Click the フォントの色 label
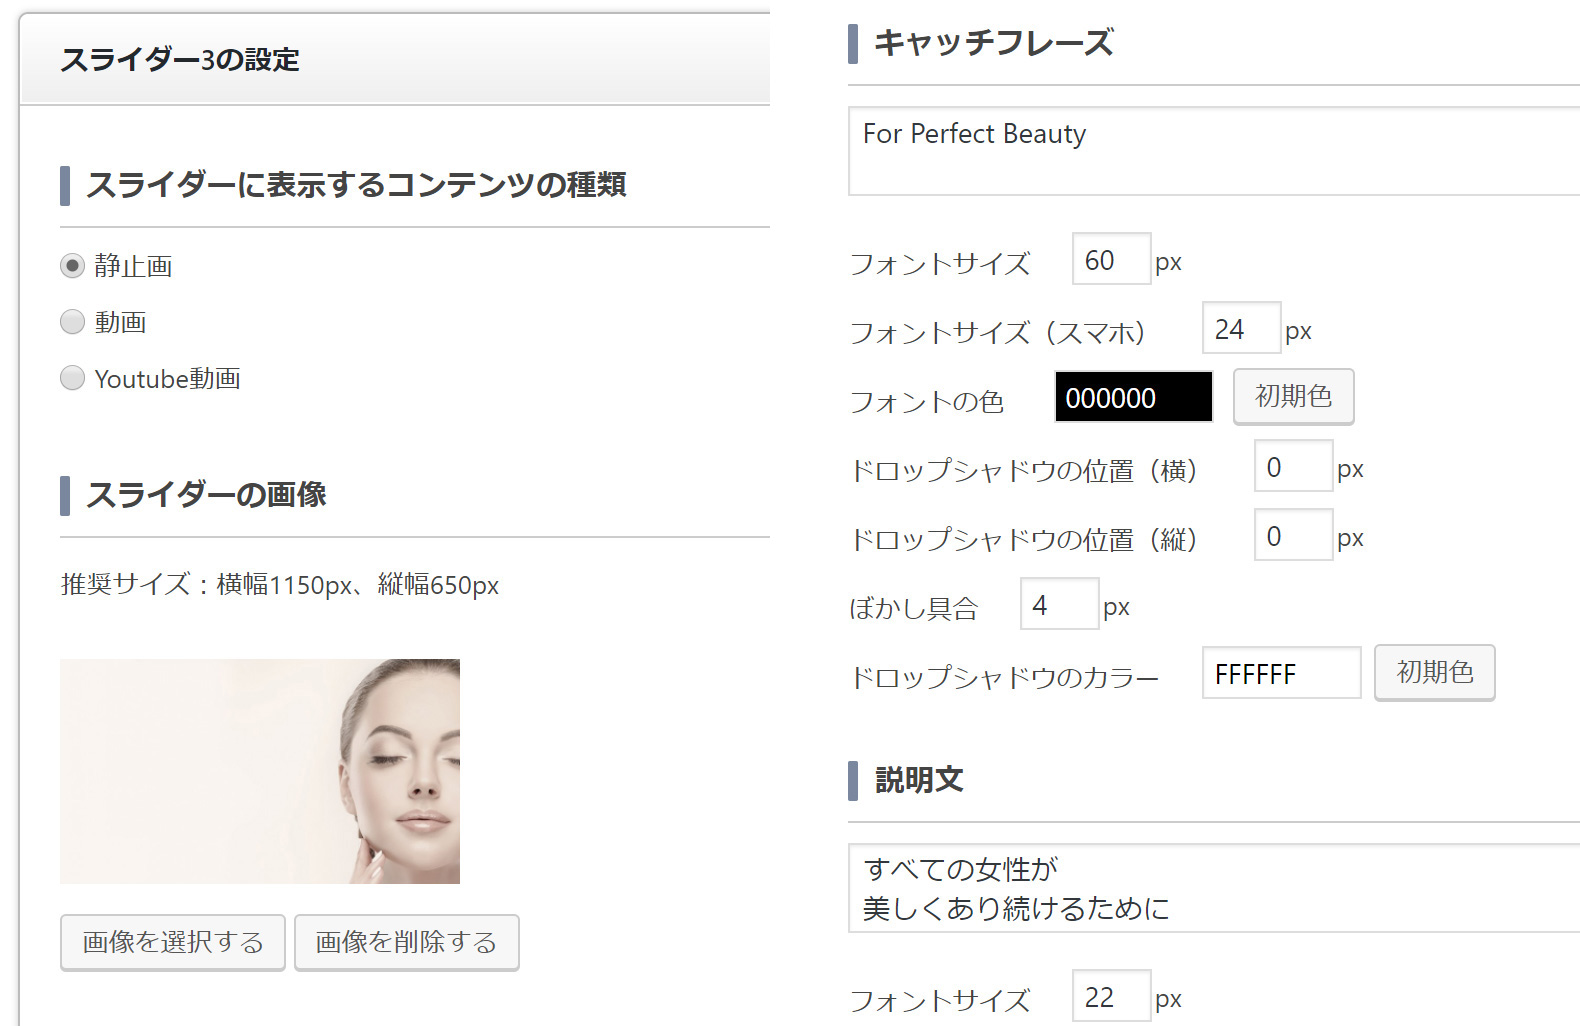 point(926,402)
